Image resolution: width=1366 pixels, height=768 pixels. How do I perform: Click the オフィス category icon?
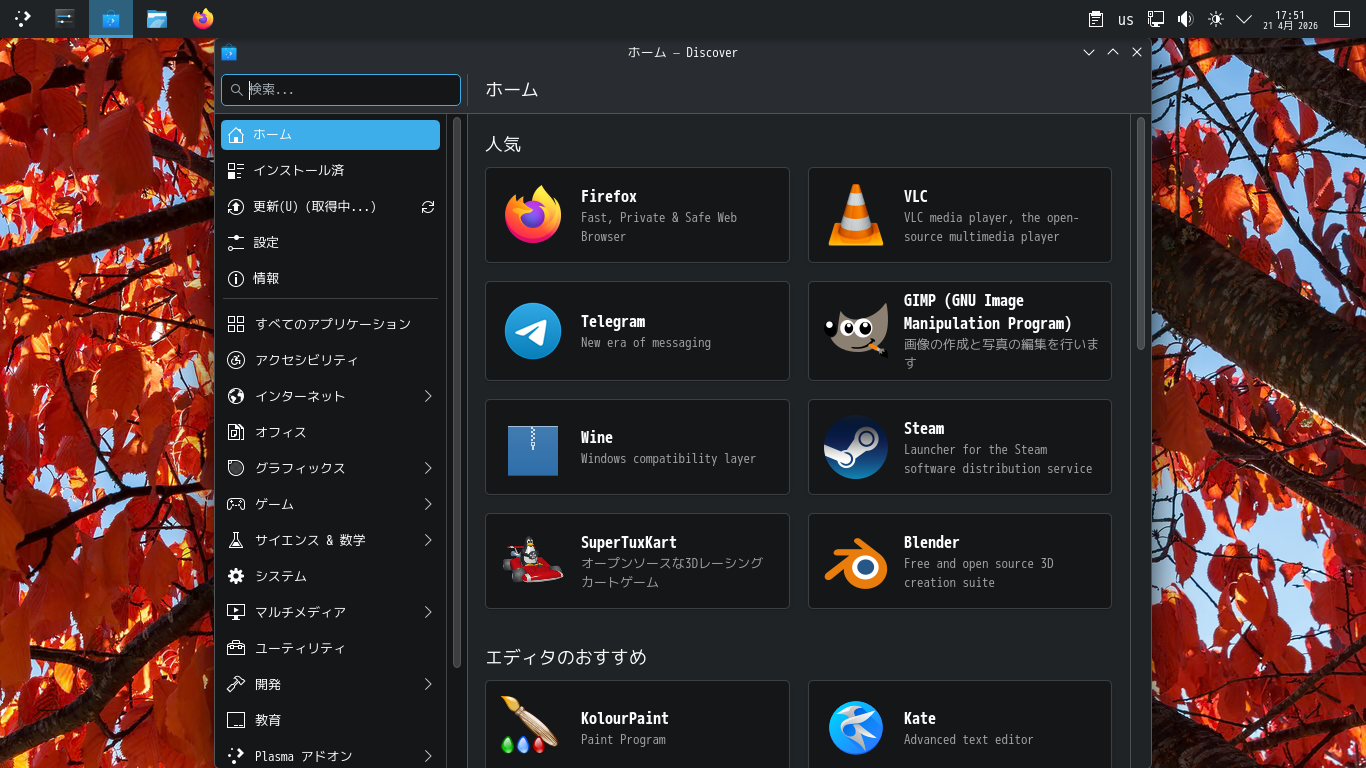point(236,432)
